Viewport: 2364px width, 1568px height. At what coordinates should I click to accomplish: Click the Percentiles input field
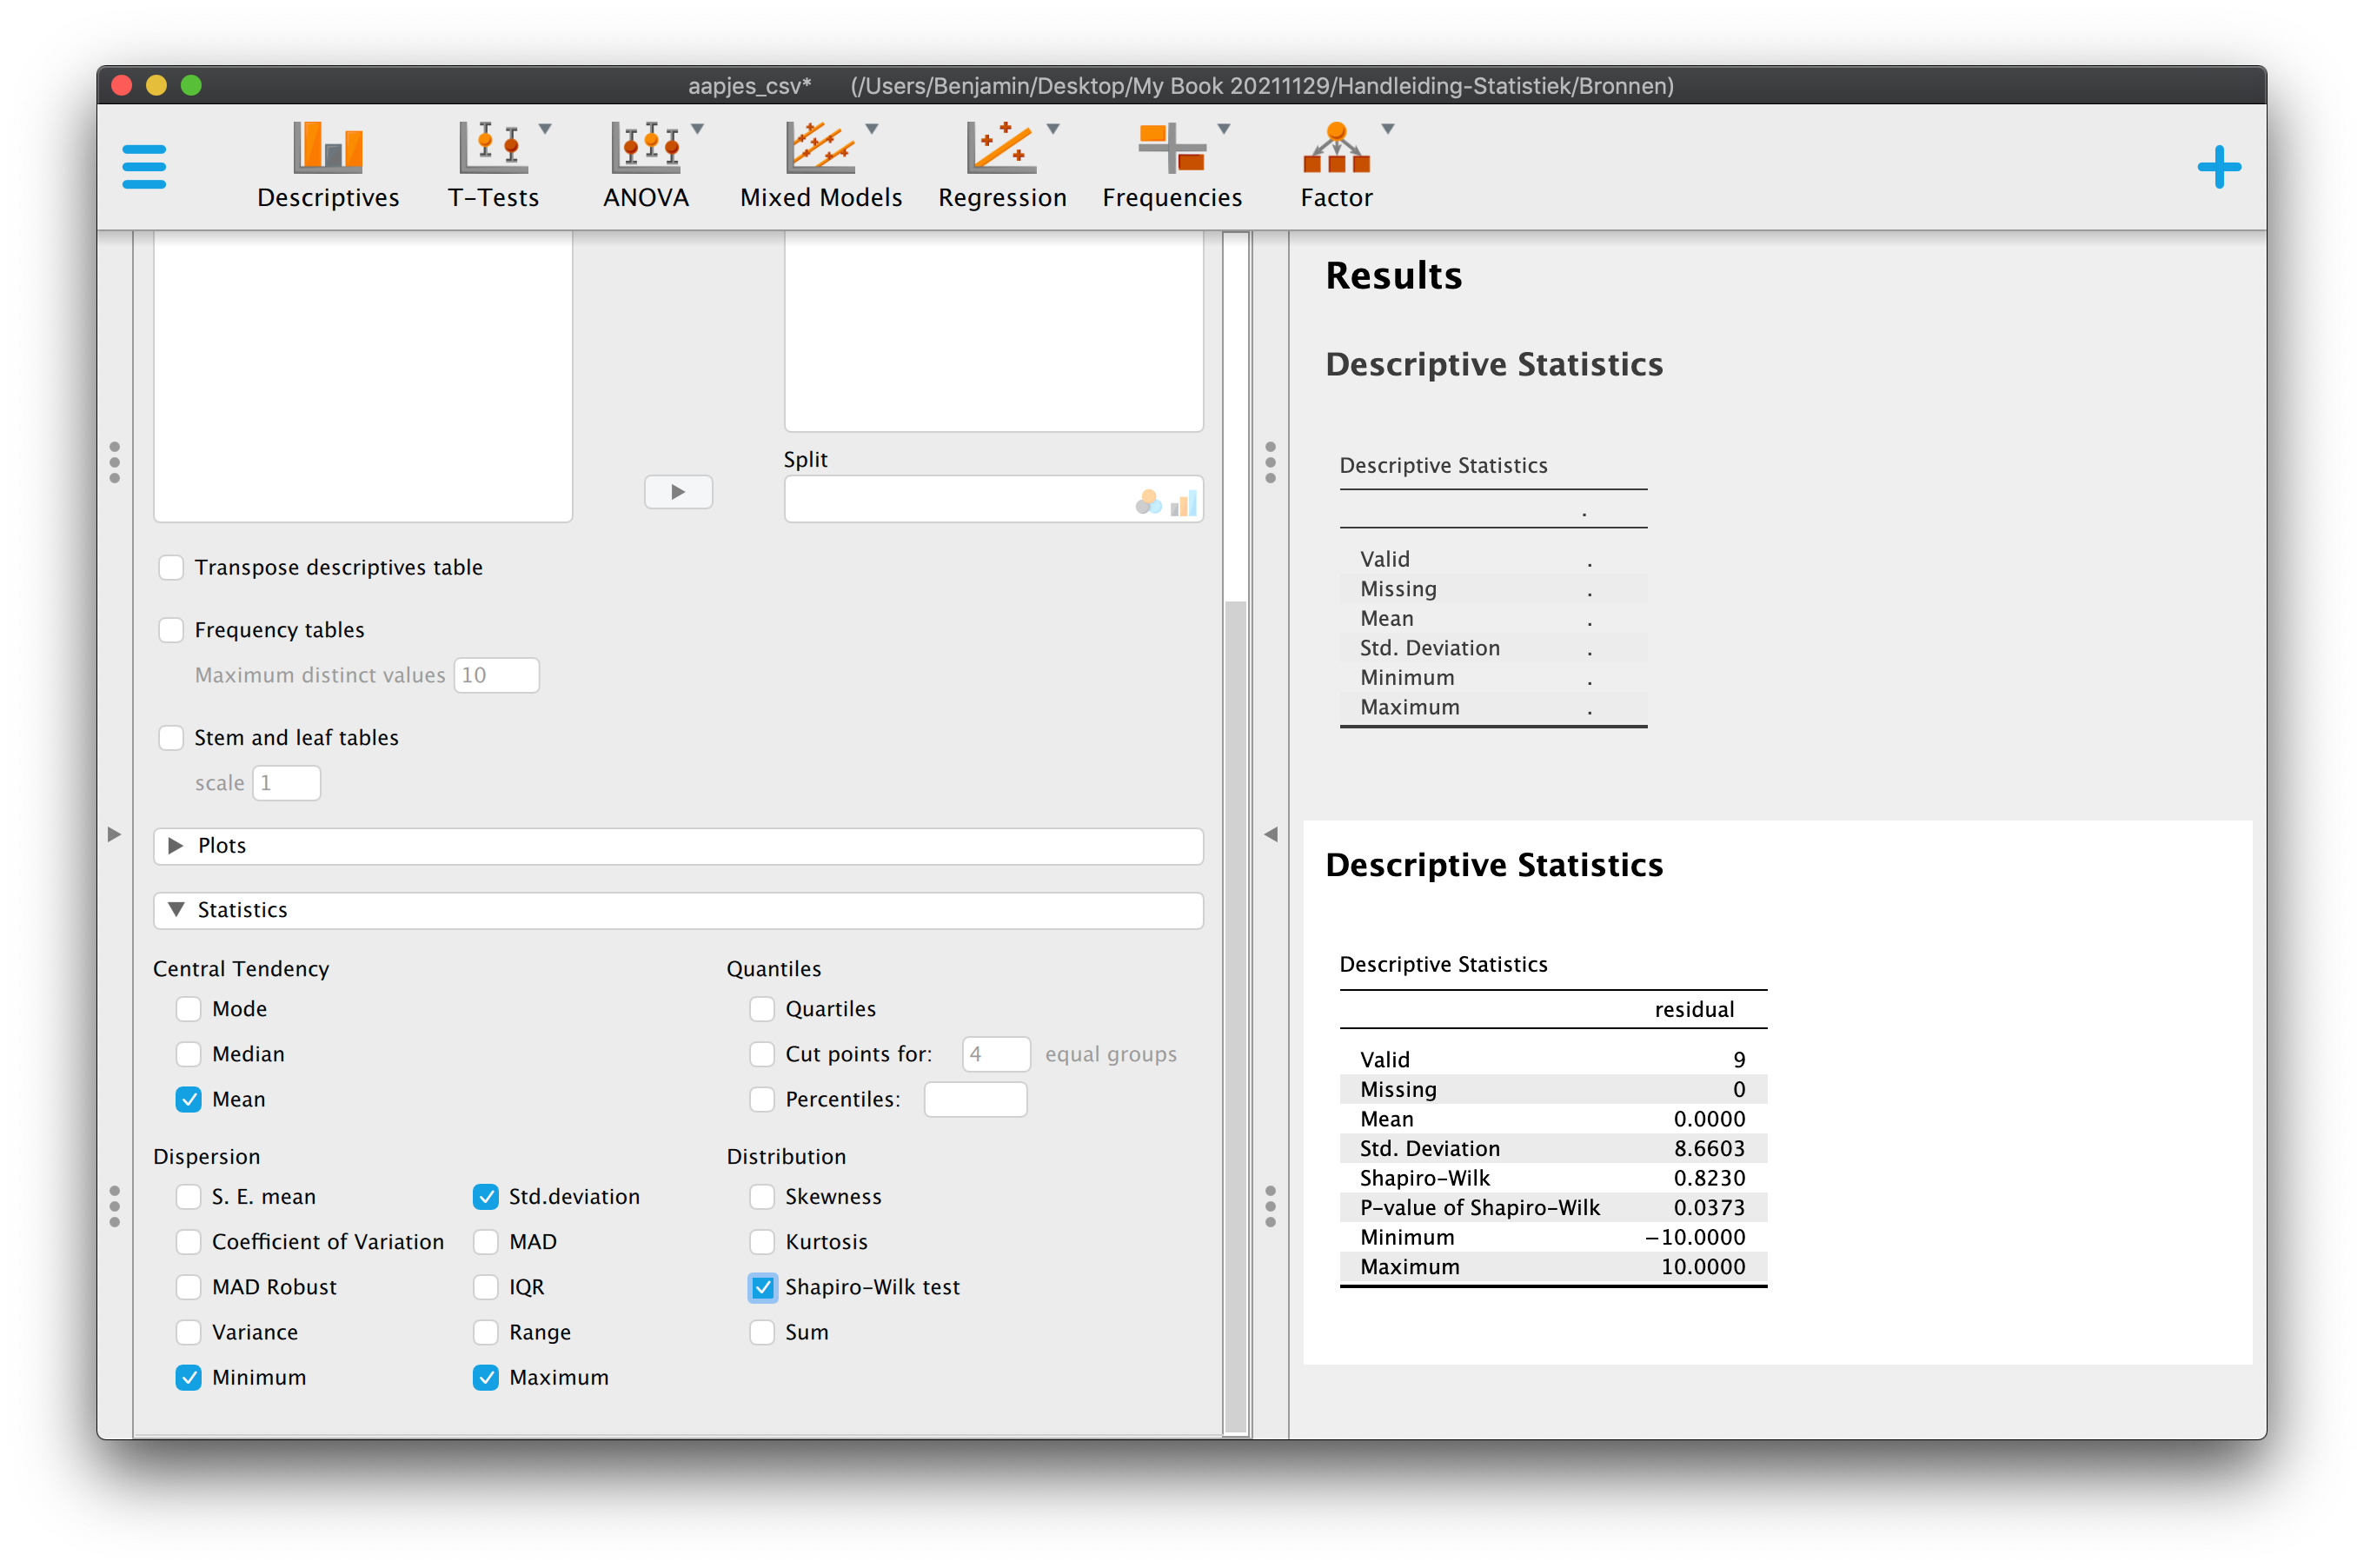pyautogui.click(x=975, y=1099)
